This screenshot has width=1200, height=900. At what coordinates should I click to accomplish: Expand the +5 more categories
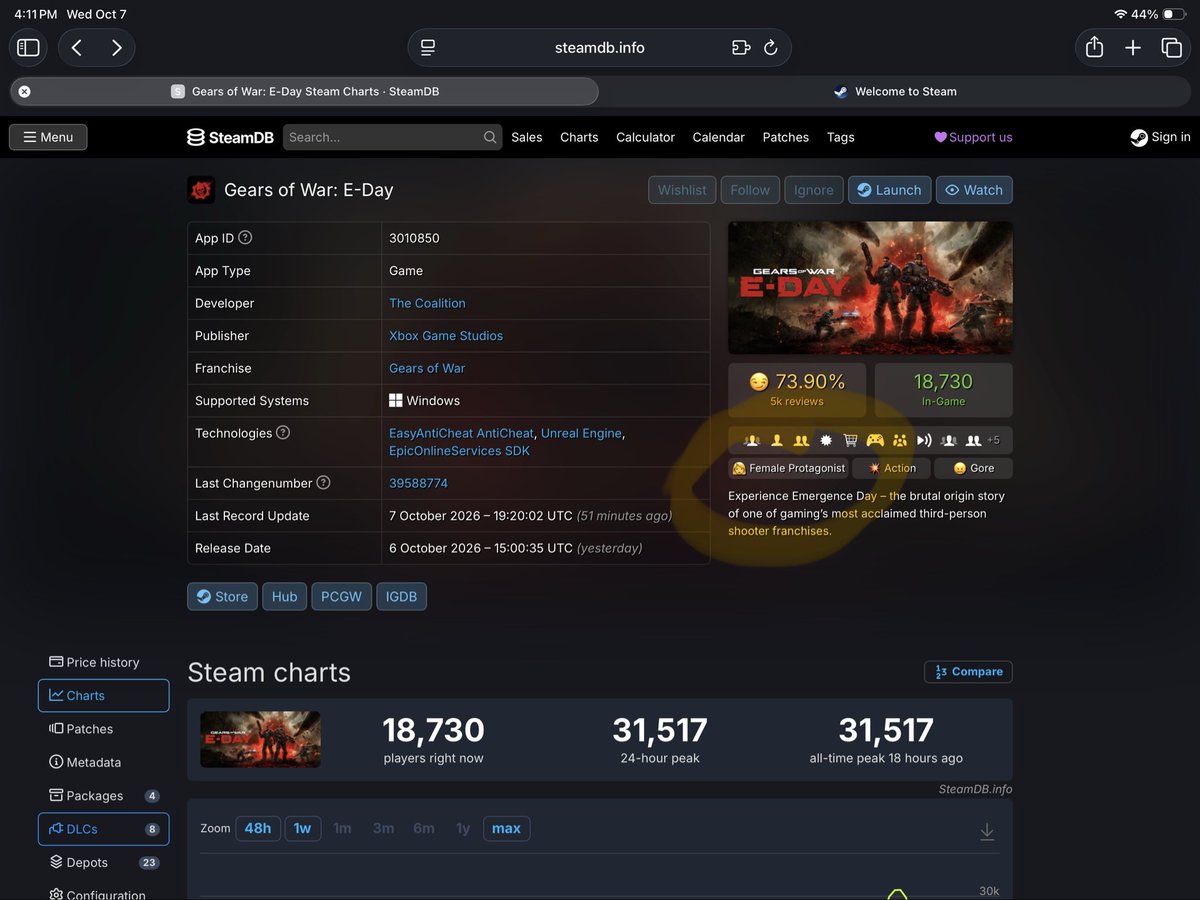coord(993,440)
